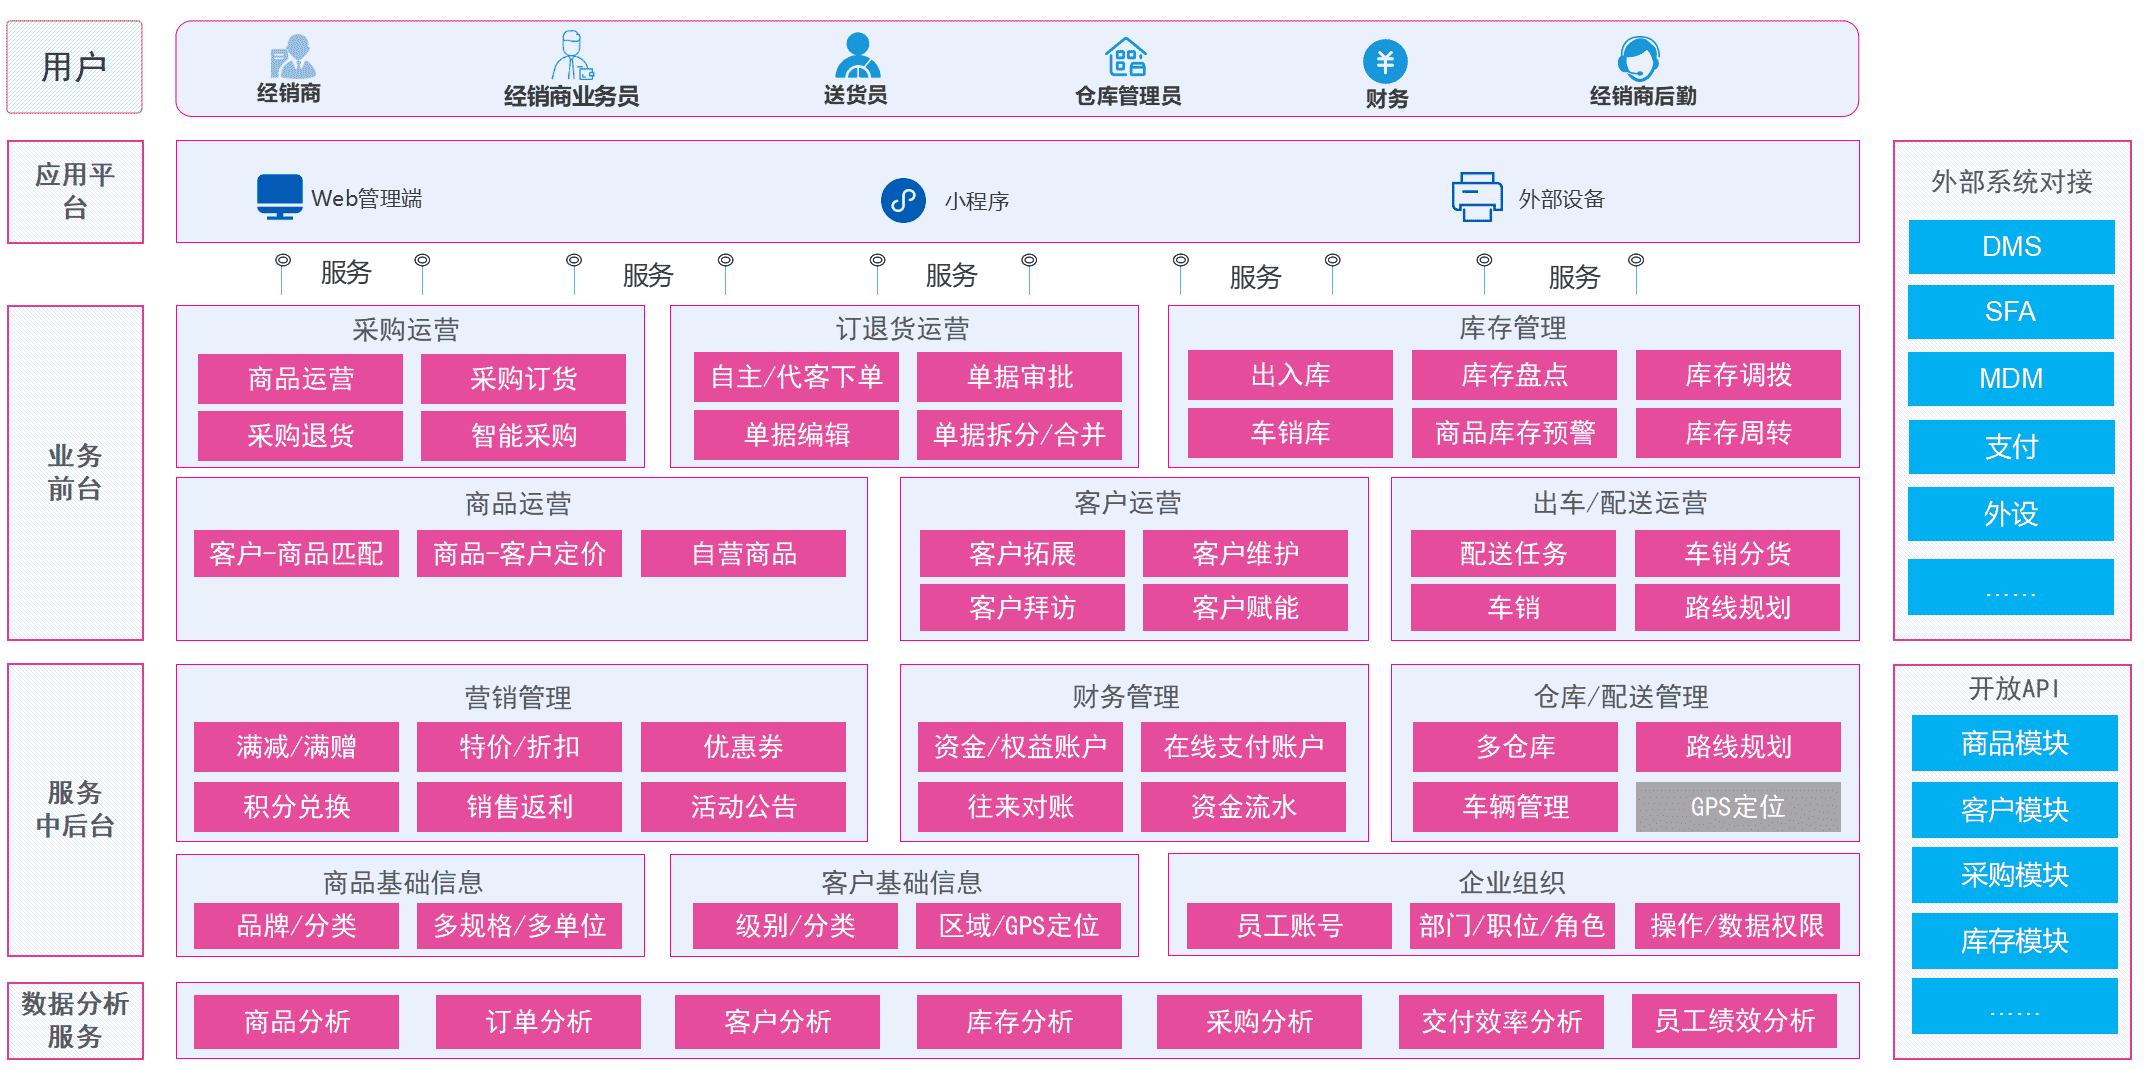This screenshot has height=1070, width=2144.
Task: Click the 经销商 dealer user icon
Action: click(x=292, y=57)
